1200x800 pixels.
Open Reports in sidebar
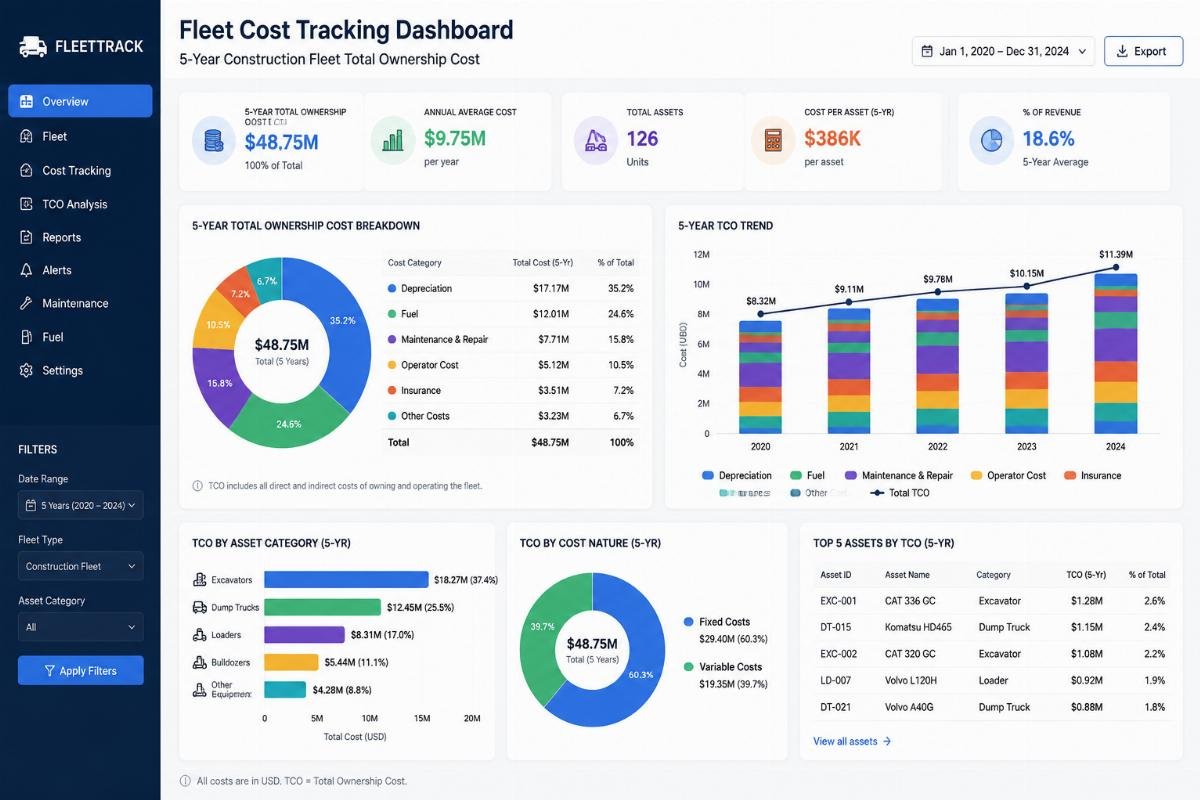[80, 237]
